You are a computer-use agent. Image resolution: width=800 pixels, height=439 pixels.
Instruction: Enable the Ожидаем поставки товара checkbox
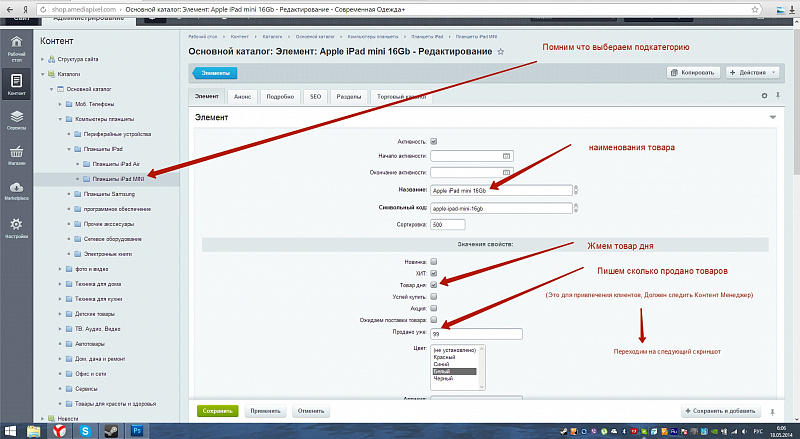tap(434, 320)
